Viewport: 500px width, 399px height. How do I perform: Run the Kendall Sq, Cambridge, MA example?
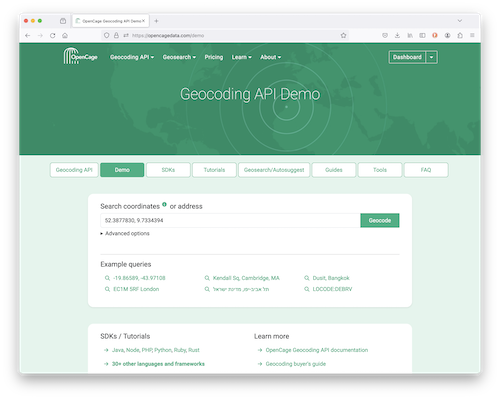pyautogui.click(x=246, y=278)
